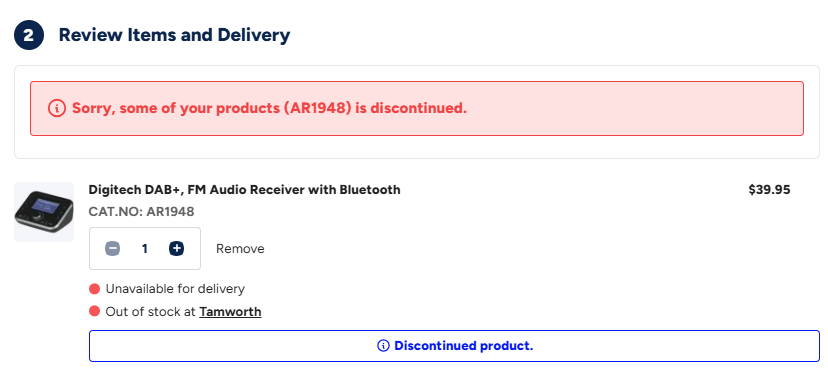Select the Review Items and Delivery heading
This screenshot has height=368, width=828.
pyautogui.click(x=174, y=35)
